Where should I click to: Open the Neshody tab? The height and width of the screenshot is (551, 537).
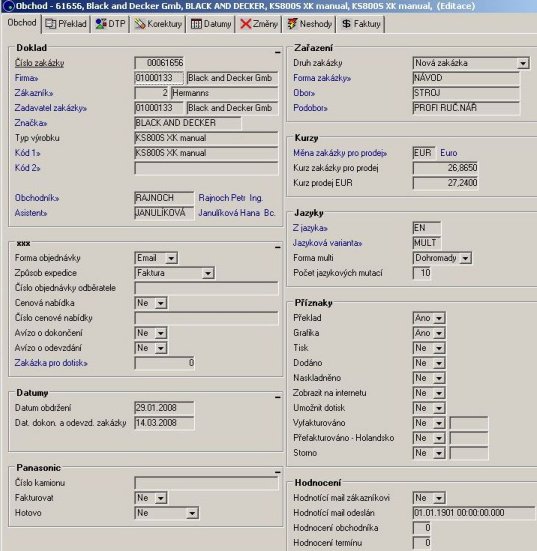coord(309,24)
